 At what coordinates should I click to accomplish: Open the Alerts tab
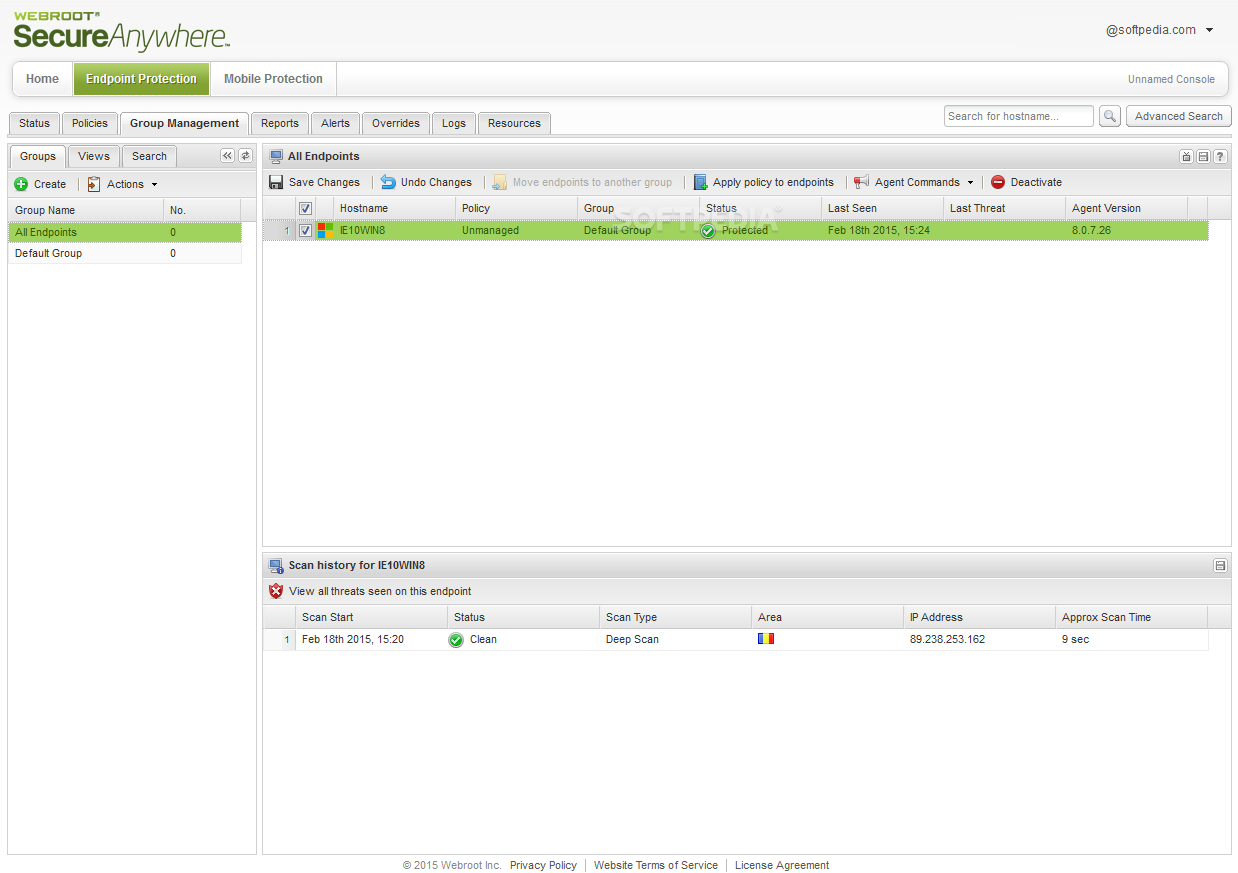336,123
